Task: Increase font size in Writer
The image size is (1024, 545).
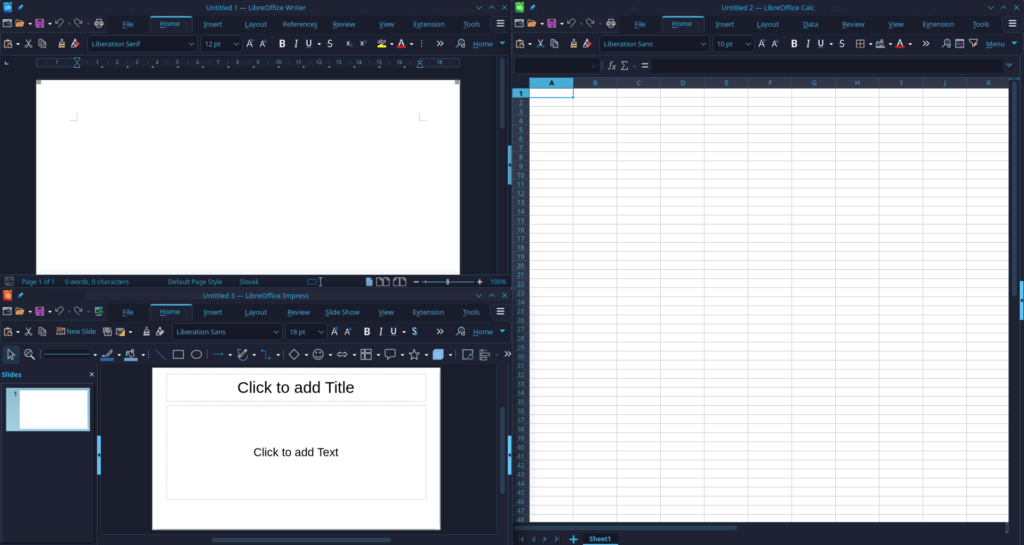Action: (249, 44)
